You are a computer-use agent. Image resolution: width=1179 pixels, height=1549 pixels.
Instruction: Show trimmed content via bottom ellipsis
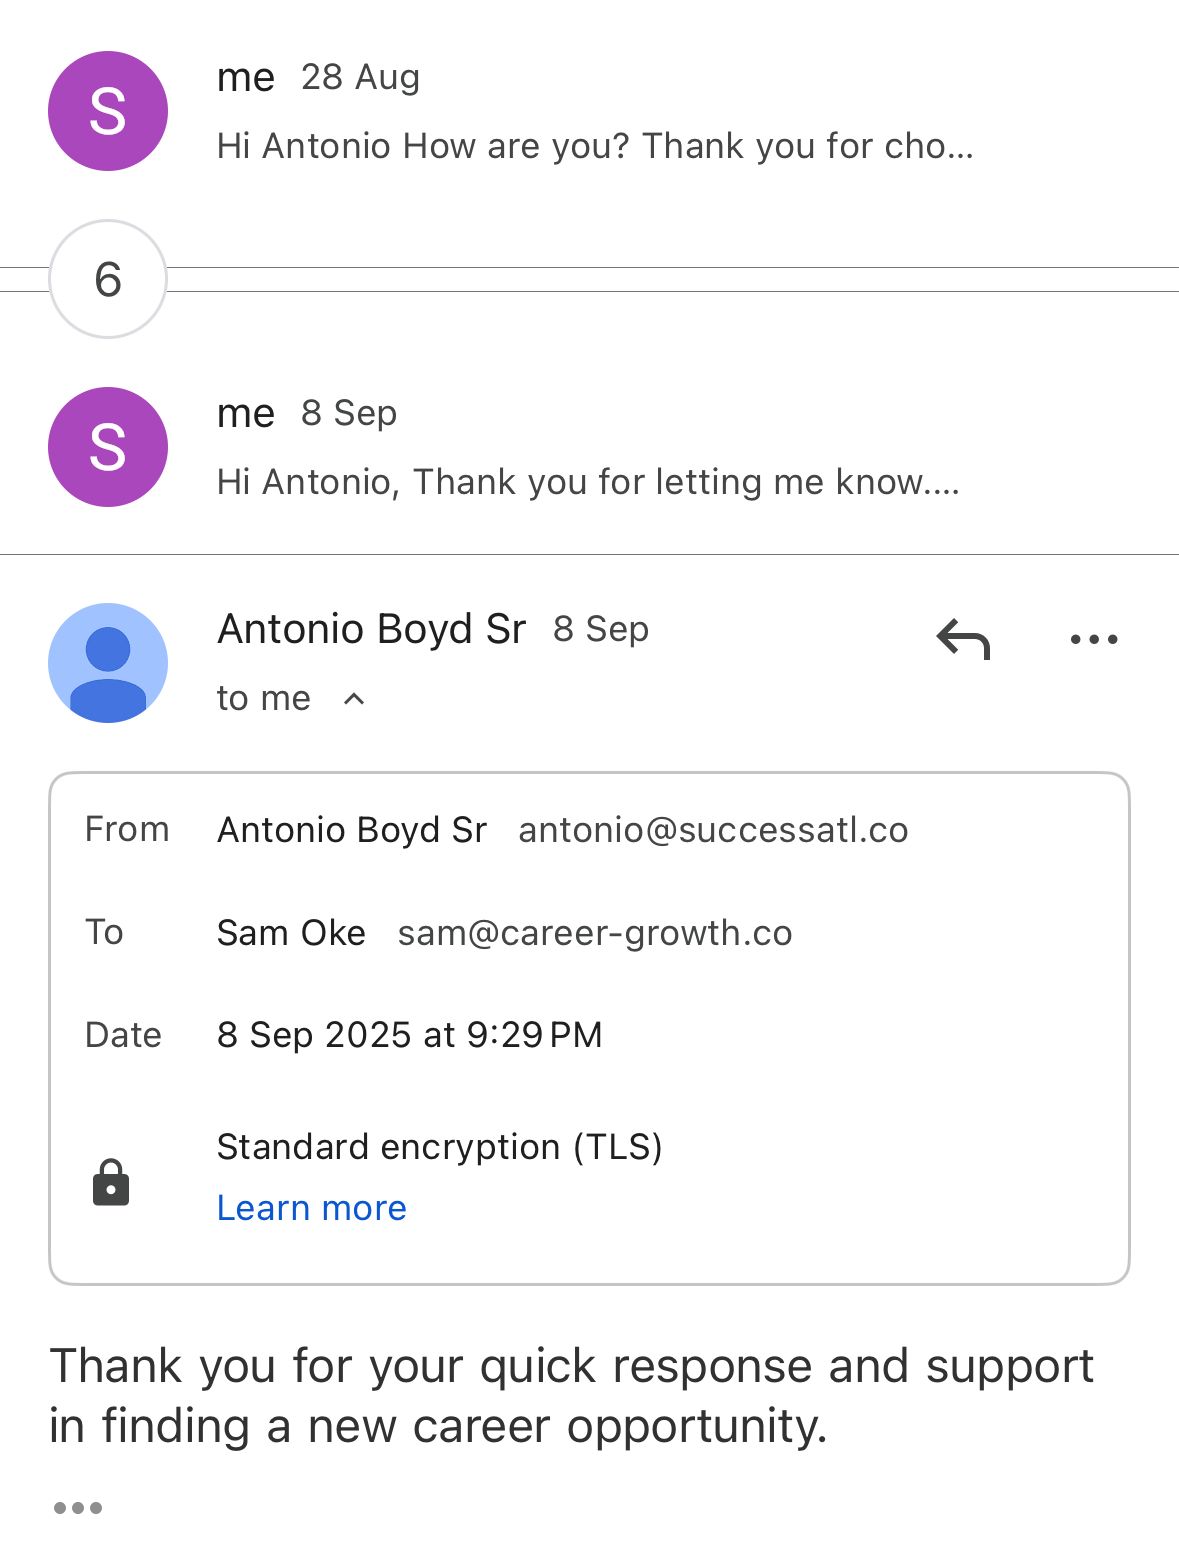click(x=78, y=1508)
